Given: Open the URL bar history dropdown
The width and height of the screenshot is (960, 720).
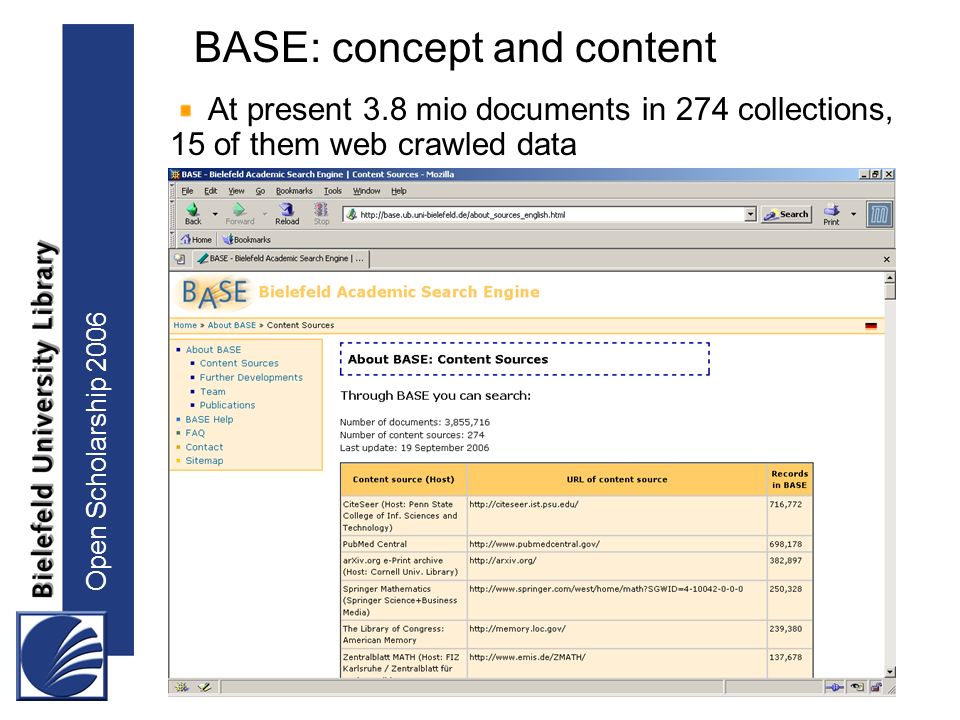Looking at the screenshot, I should [750, 214].
